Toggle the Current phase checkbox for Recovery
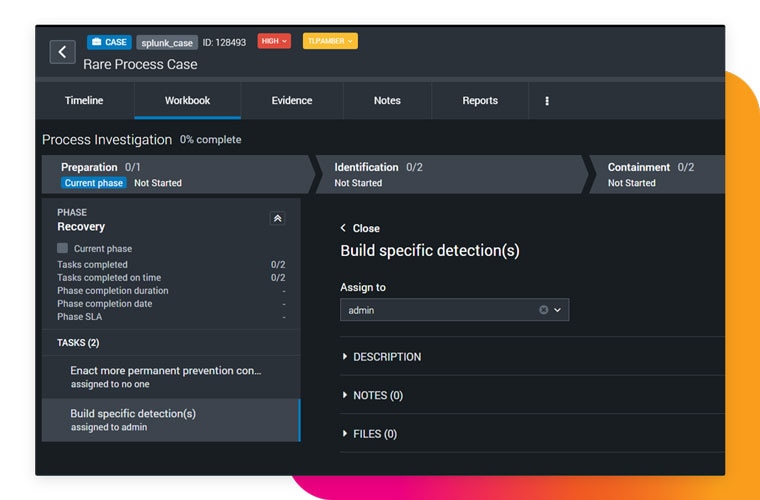 63,248
